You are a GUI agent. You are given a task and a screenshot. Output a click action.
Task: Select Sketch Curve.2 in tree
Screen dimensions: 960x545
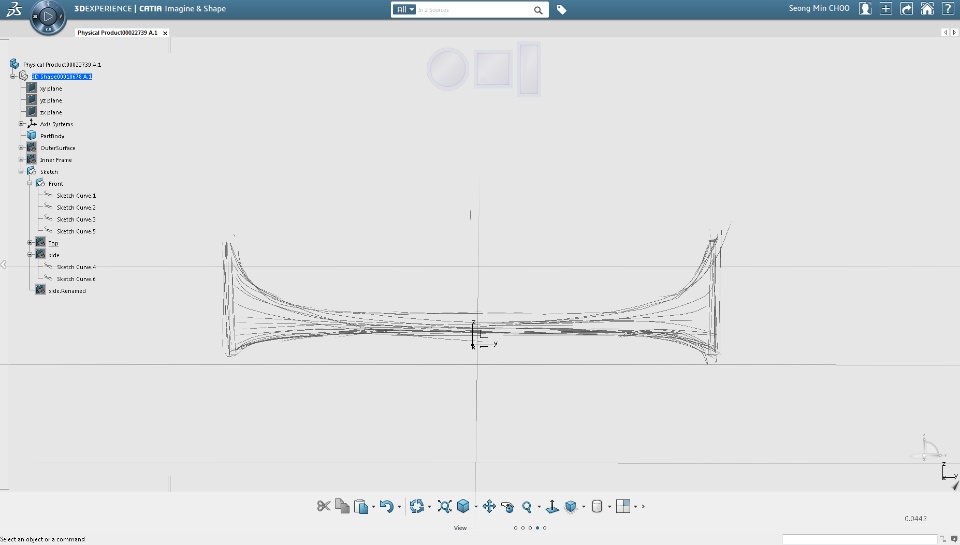tap(76, 208)
